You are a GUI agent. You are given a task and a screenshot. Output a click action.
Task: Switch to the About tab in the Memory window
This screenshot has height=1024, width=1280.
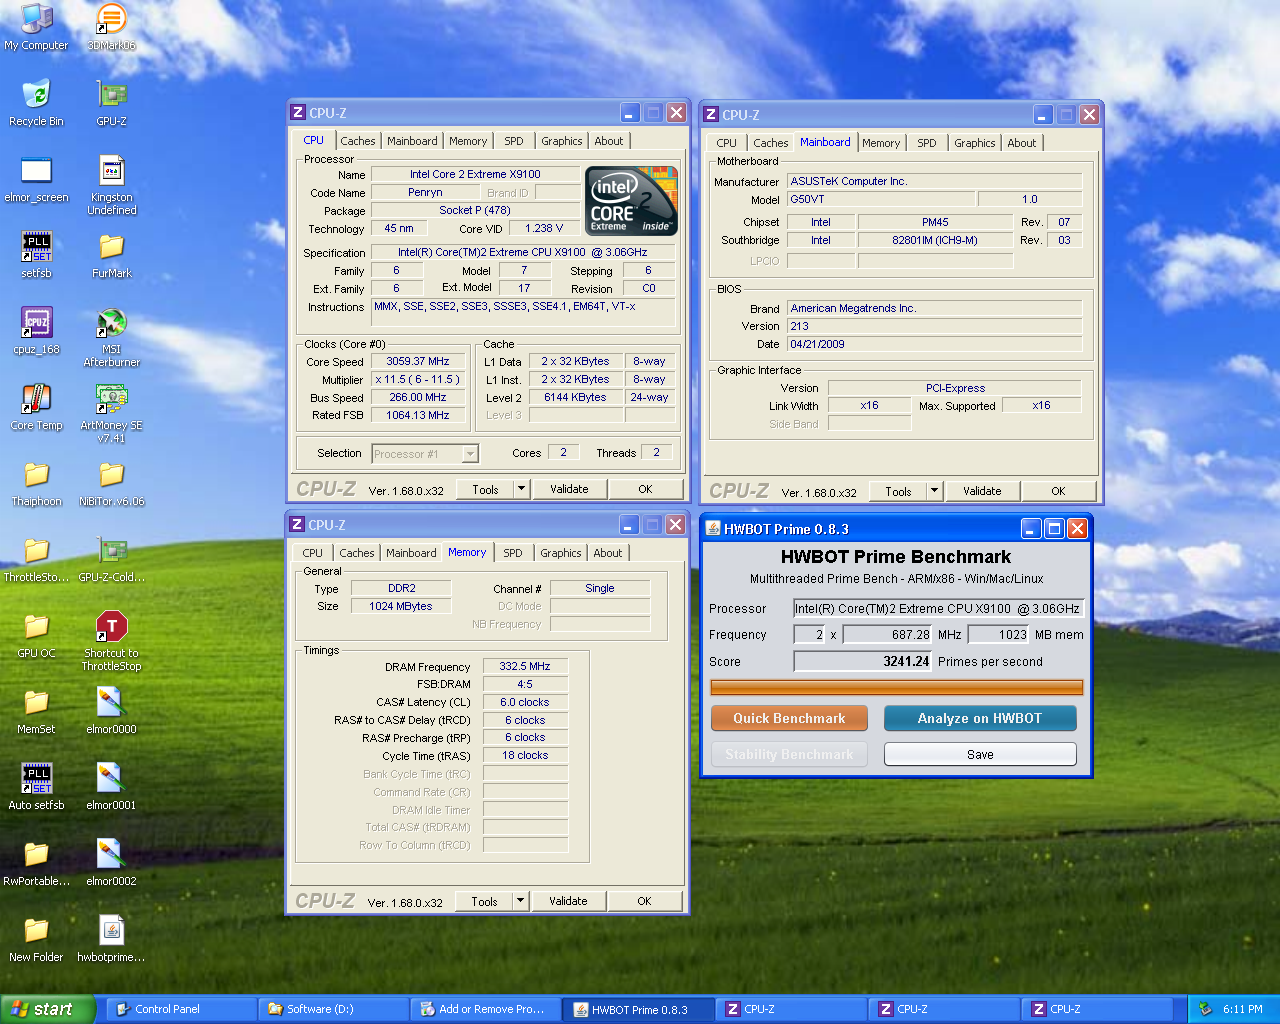(x=607, y=553)
